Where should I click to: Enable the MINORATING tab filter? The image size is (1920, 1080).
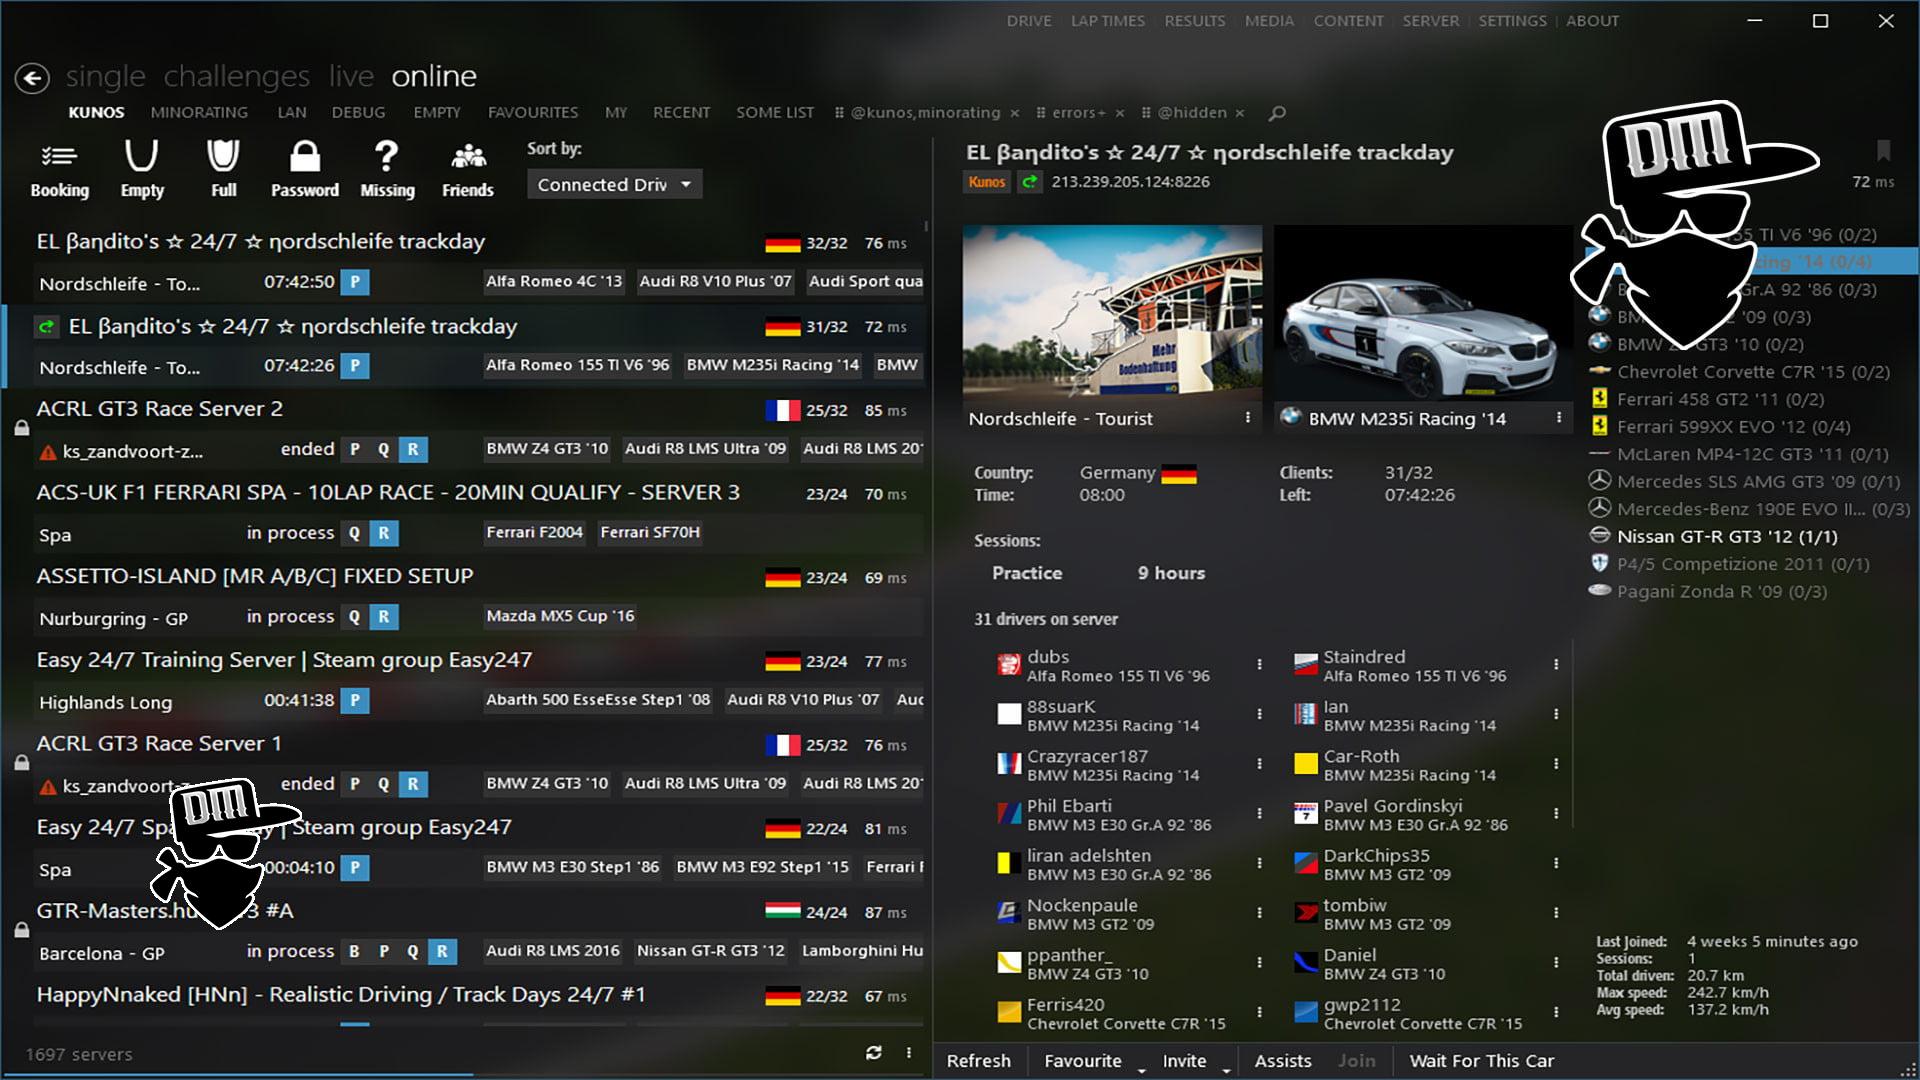[199, 112]
